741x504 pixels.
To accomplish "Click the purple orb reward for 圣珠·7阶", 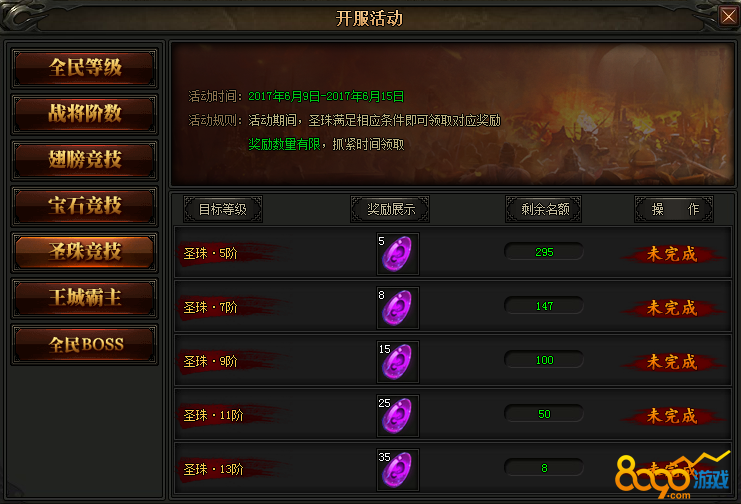I will (x=397, y=307).
